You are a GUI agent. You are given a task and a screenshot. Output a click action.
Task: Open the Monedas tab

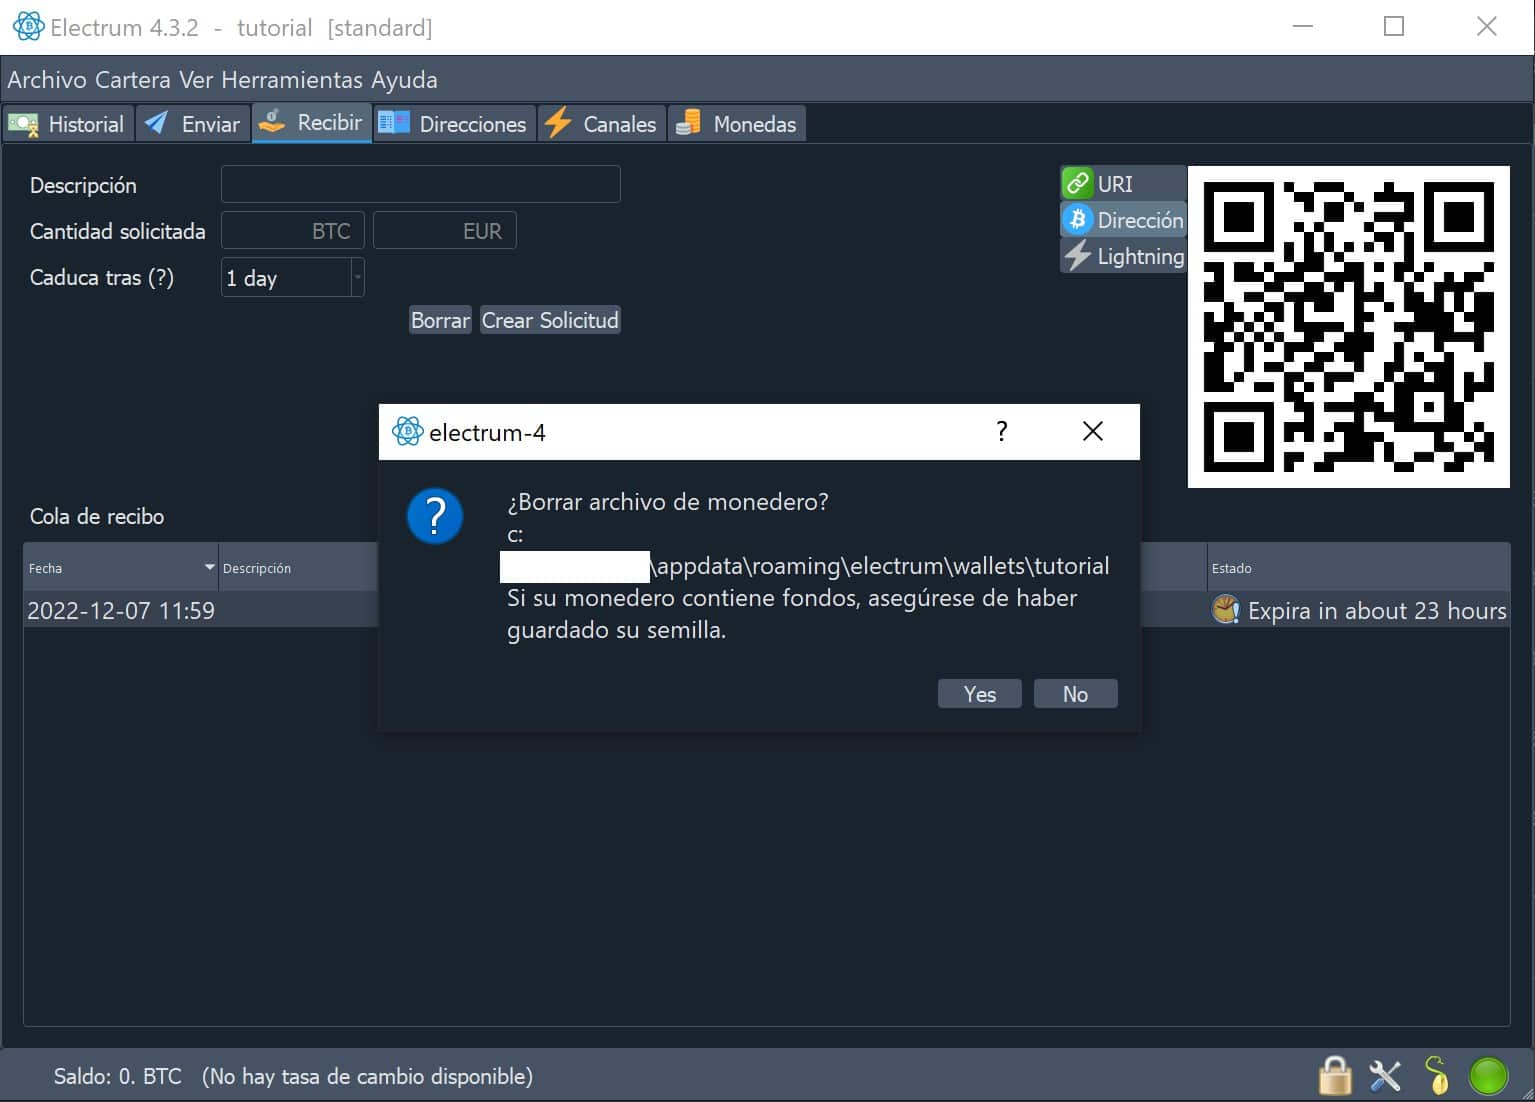coord(737,123)
